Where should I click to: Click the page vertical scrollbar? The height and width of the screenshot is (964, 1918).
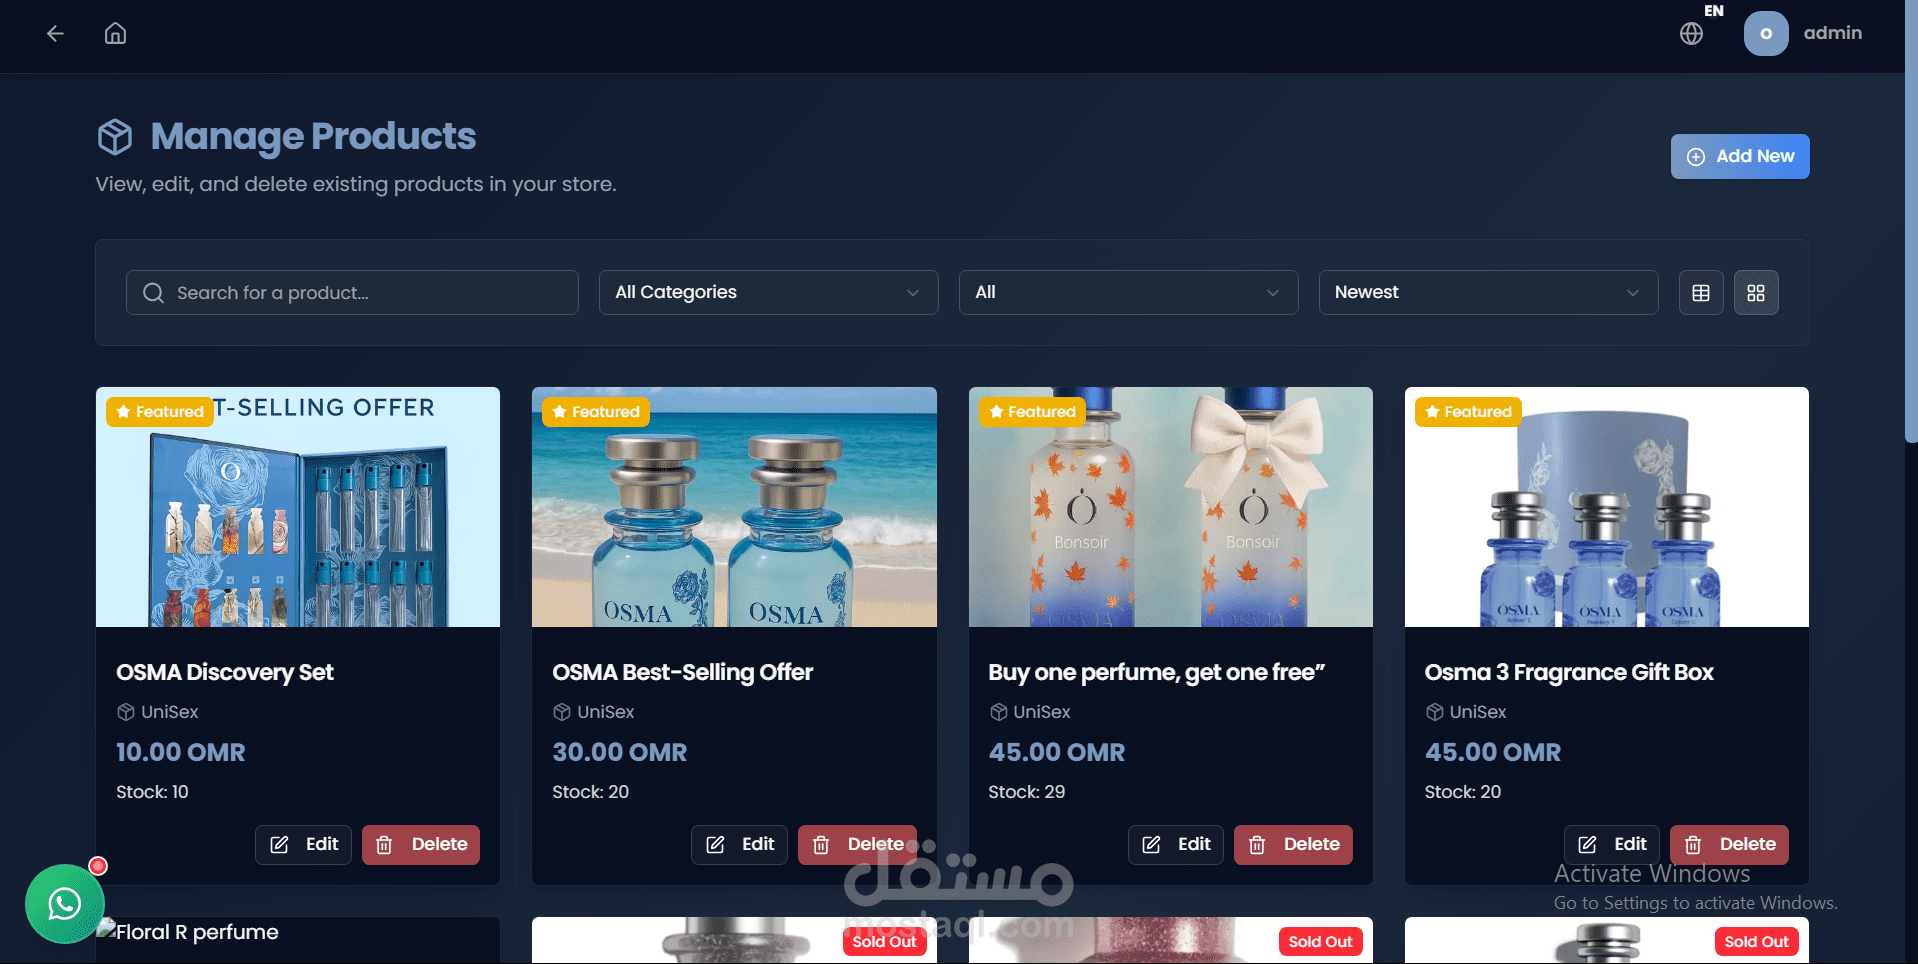click(x=1911, y=220)
